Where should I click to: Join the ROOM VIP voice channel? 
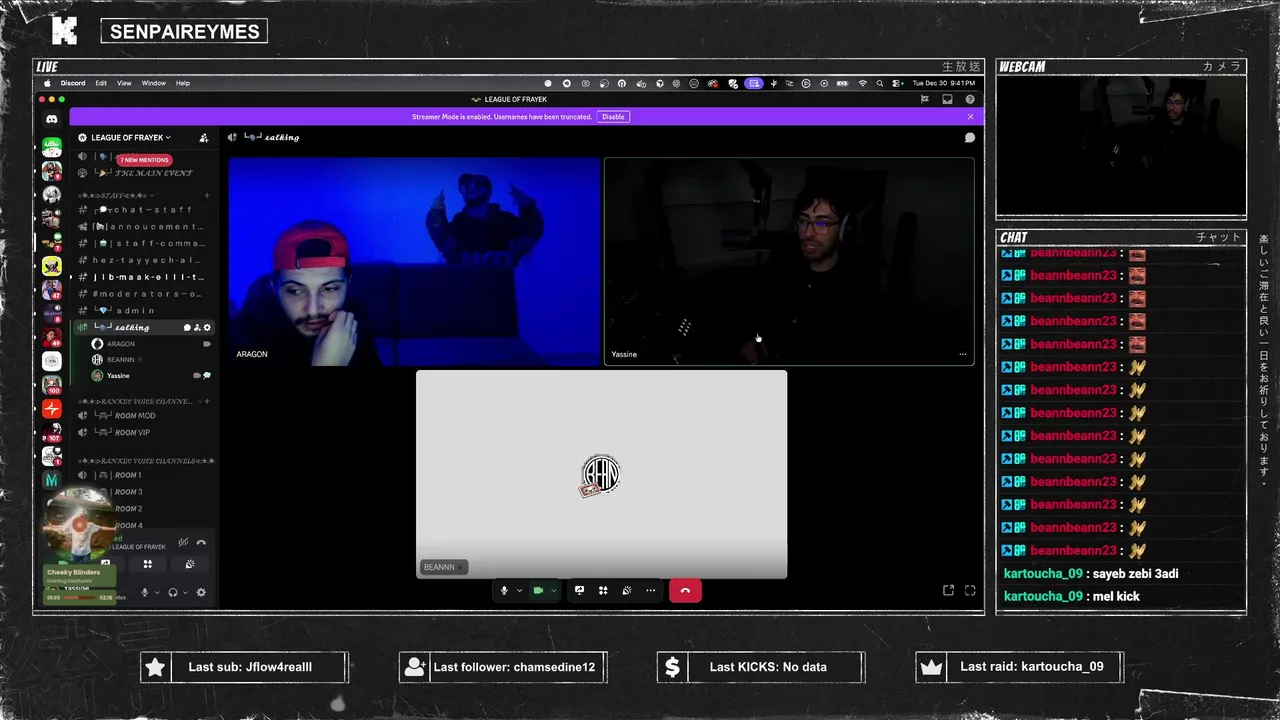143,433
